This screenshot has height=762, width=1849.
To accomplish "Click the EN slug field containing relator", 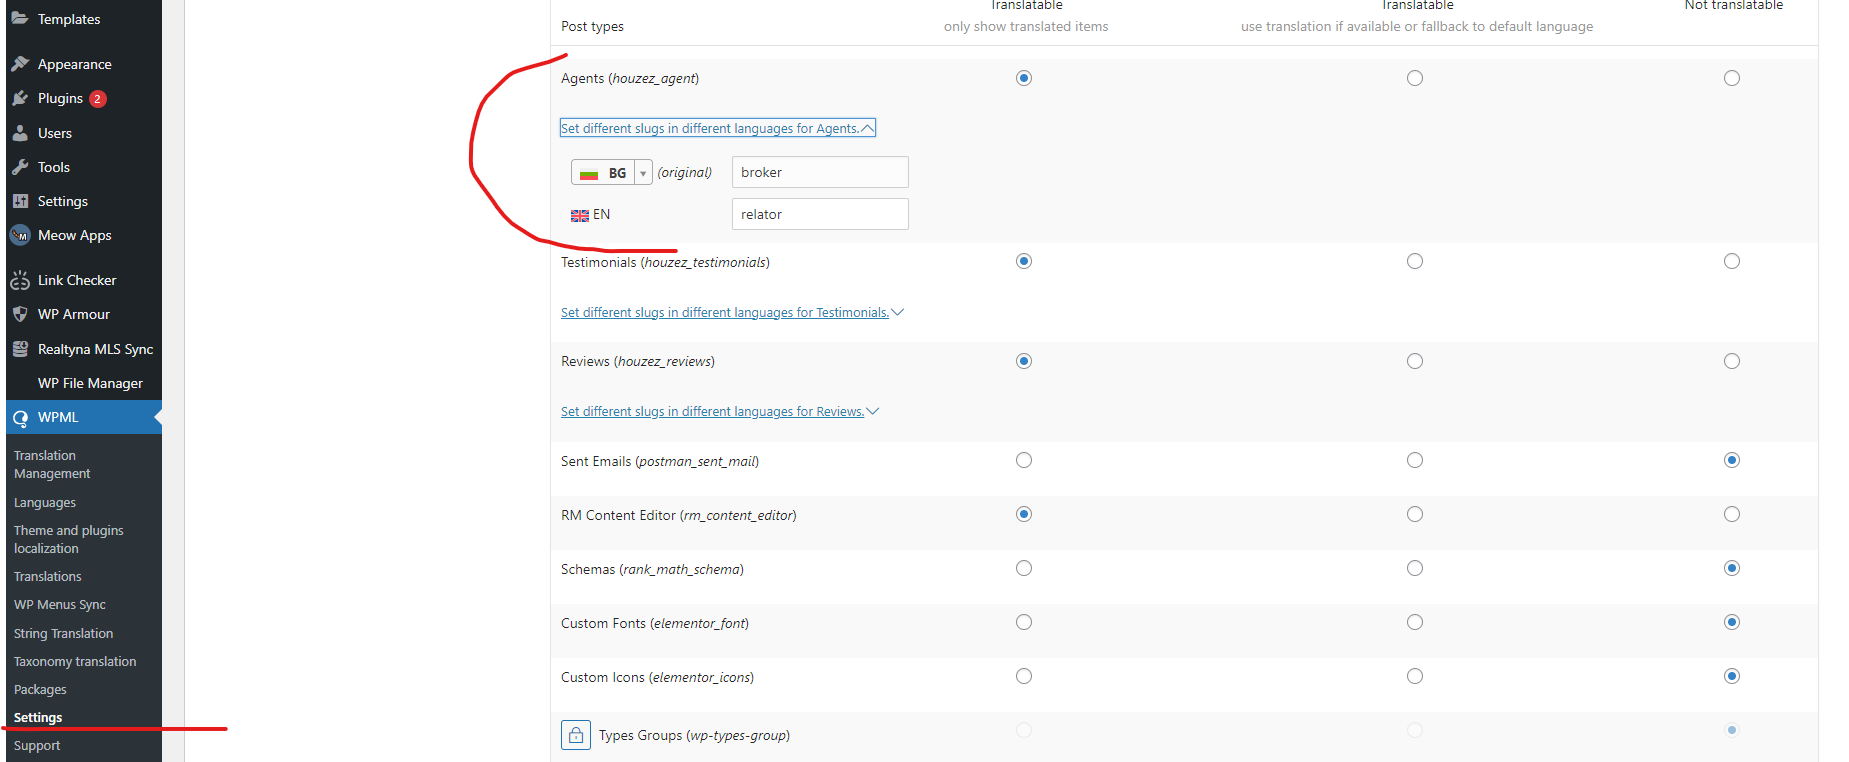I will 820,214.
